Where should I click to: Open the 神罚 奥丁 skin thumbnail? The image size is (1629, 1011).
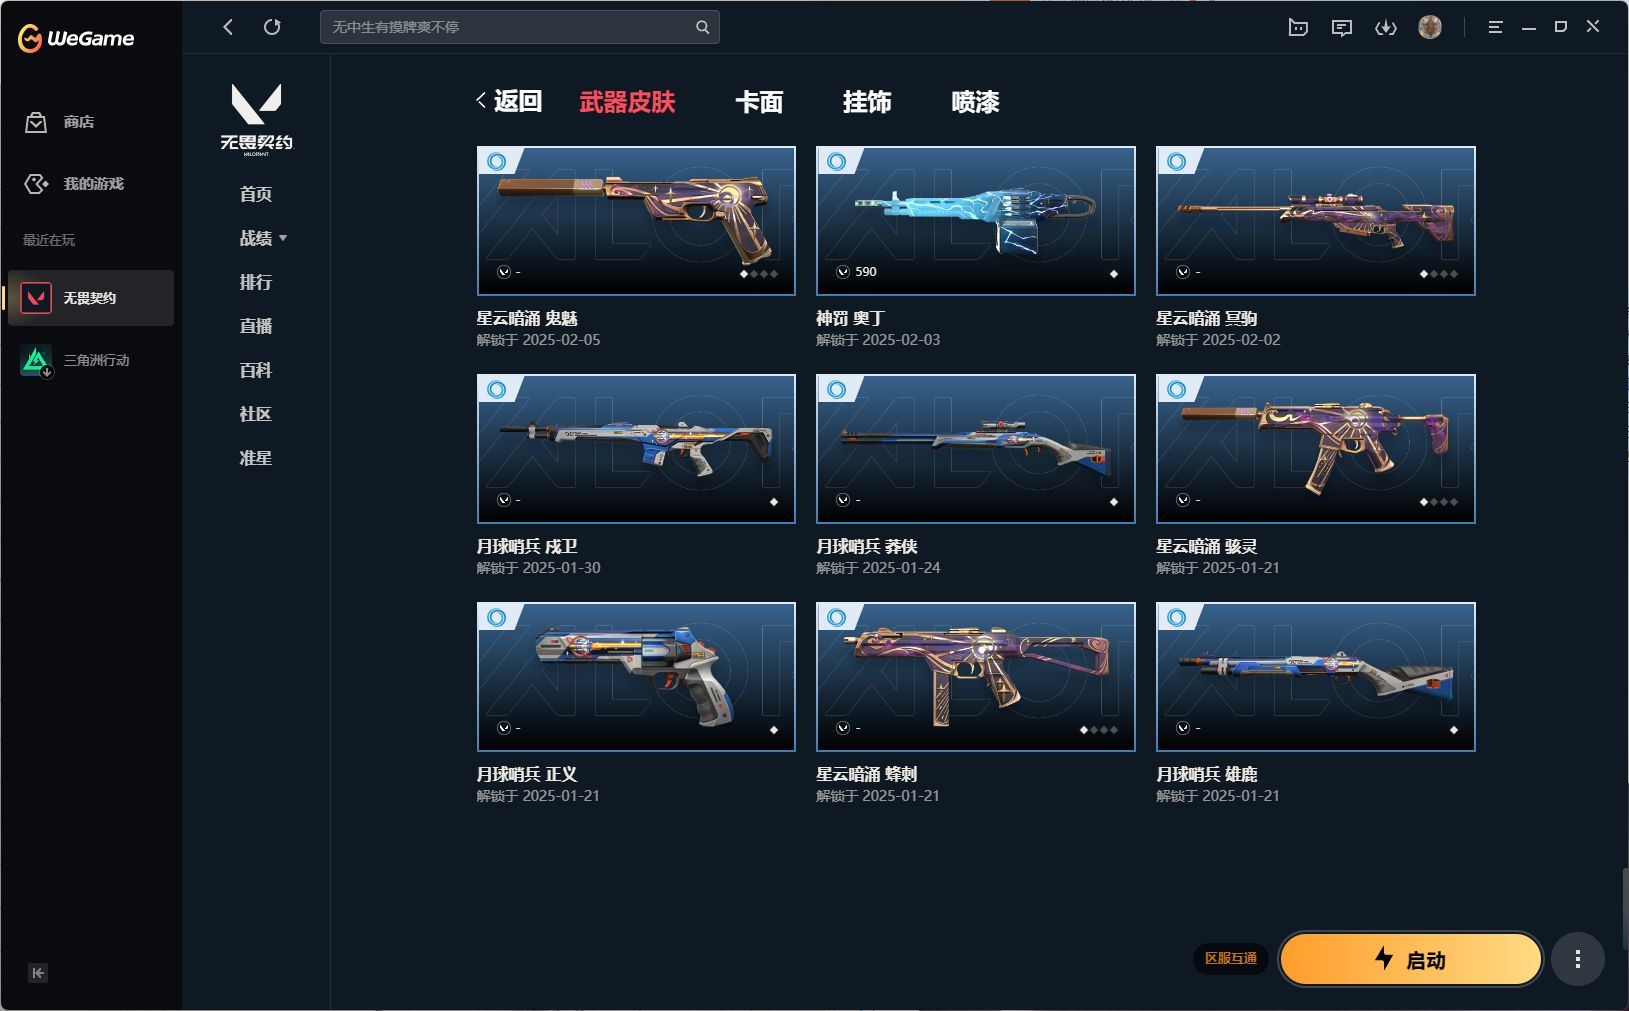[976, 221]
